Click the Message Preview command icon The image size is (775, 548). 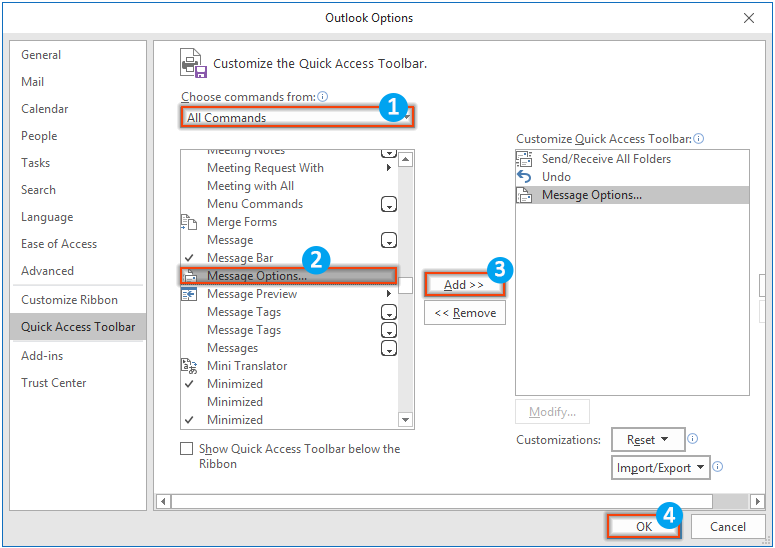tap(188, 294)
